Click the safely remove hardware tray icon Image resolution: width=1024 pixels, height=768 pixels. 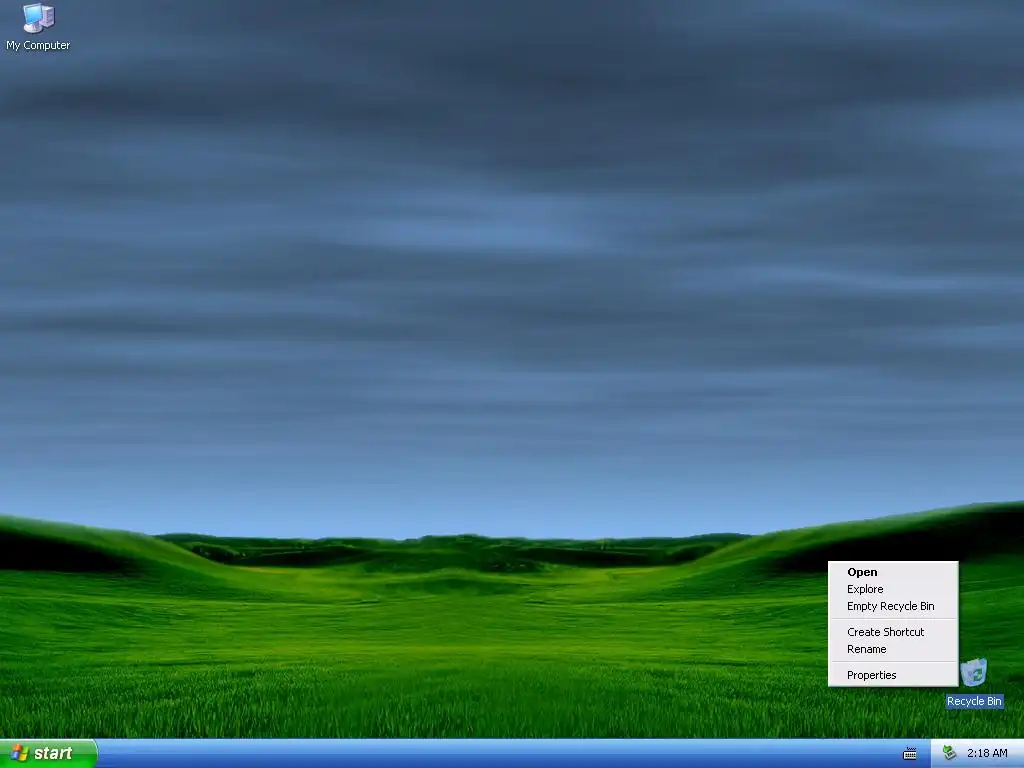pos(950,753)
